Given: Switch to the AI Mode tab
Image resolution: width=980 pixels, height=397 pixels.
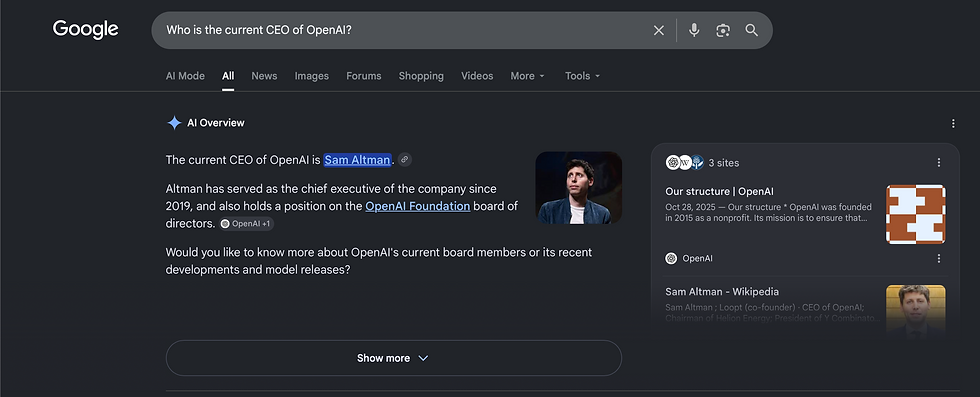Looking at the screenshot, I should [185, 76].
